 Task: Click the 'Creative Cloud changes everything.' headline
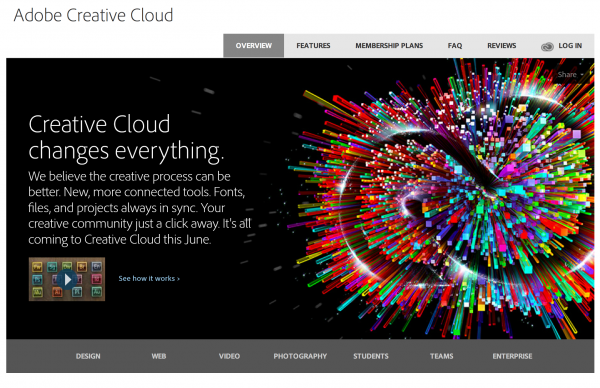coord(126,138)
